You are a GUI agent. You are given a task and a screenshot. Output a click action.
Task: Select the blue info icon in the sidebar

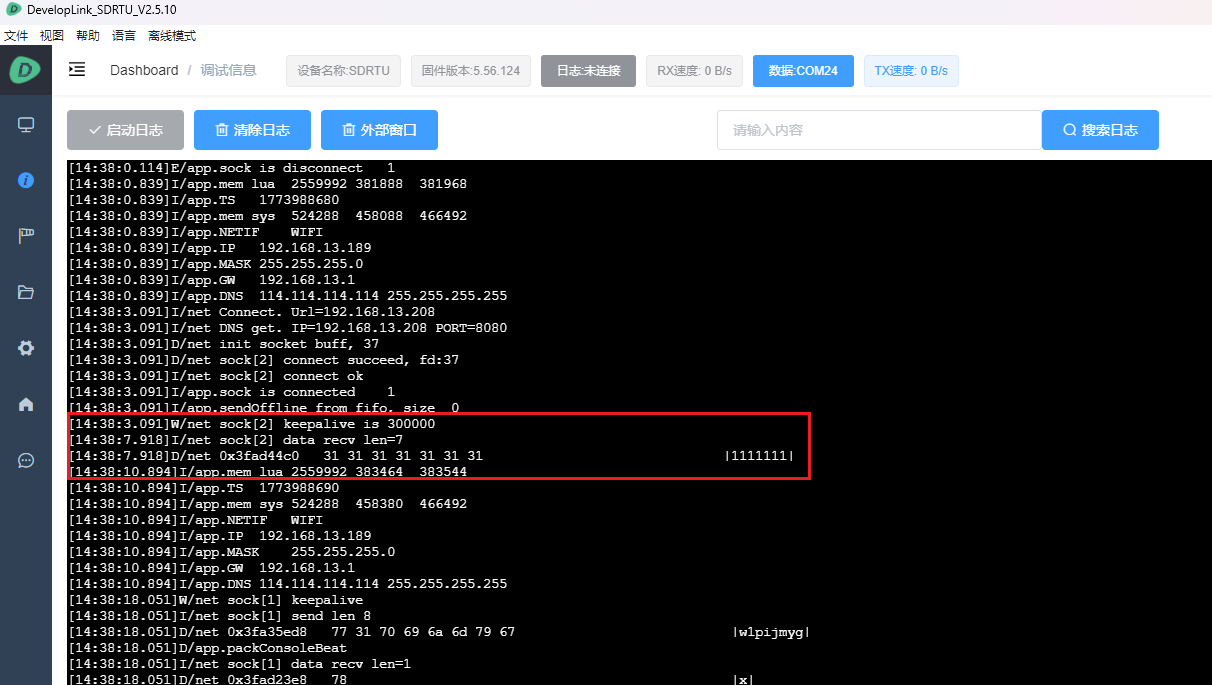[26, 180]
